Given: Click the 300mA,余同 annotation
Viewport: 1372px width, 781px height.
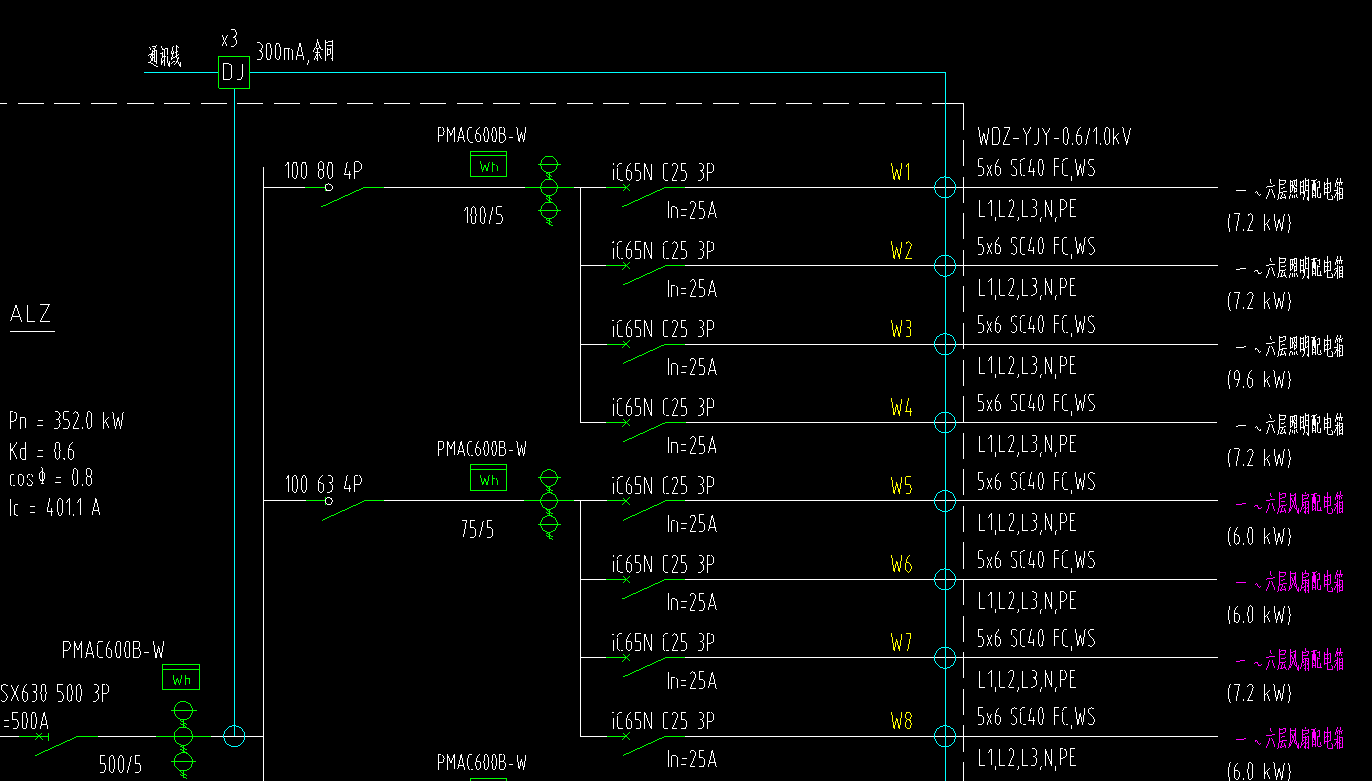Looking at the screenshot, I should coord(295,52).
